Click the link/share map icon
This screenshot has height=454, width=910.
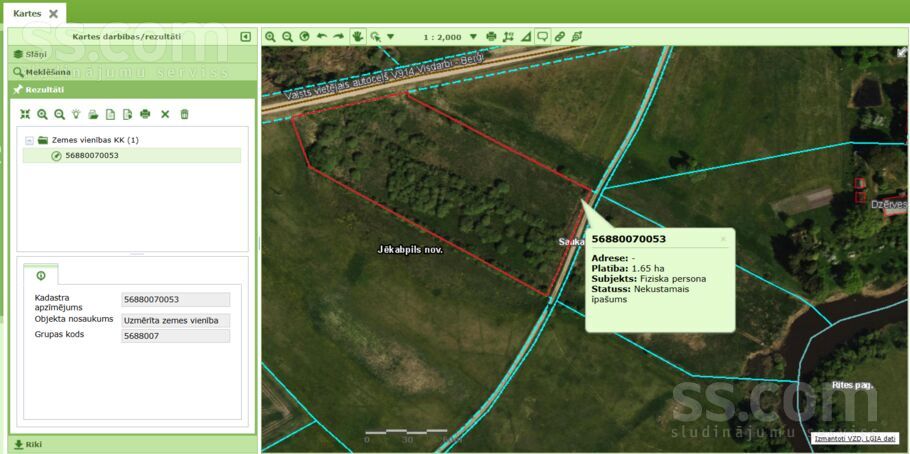pyautogui.click(x=560, y=37)
